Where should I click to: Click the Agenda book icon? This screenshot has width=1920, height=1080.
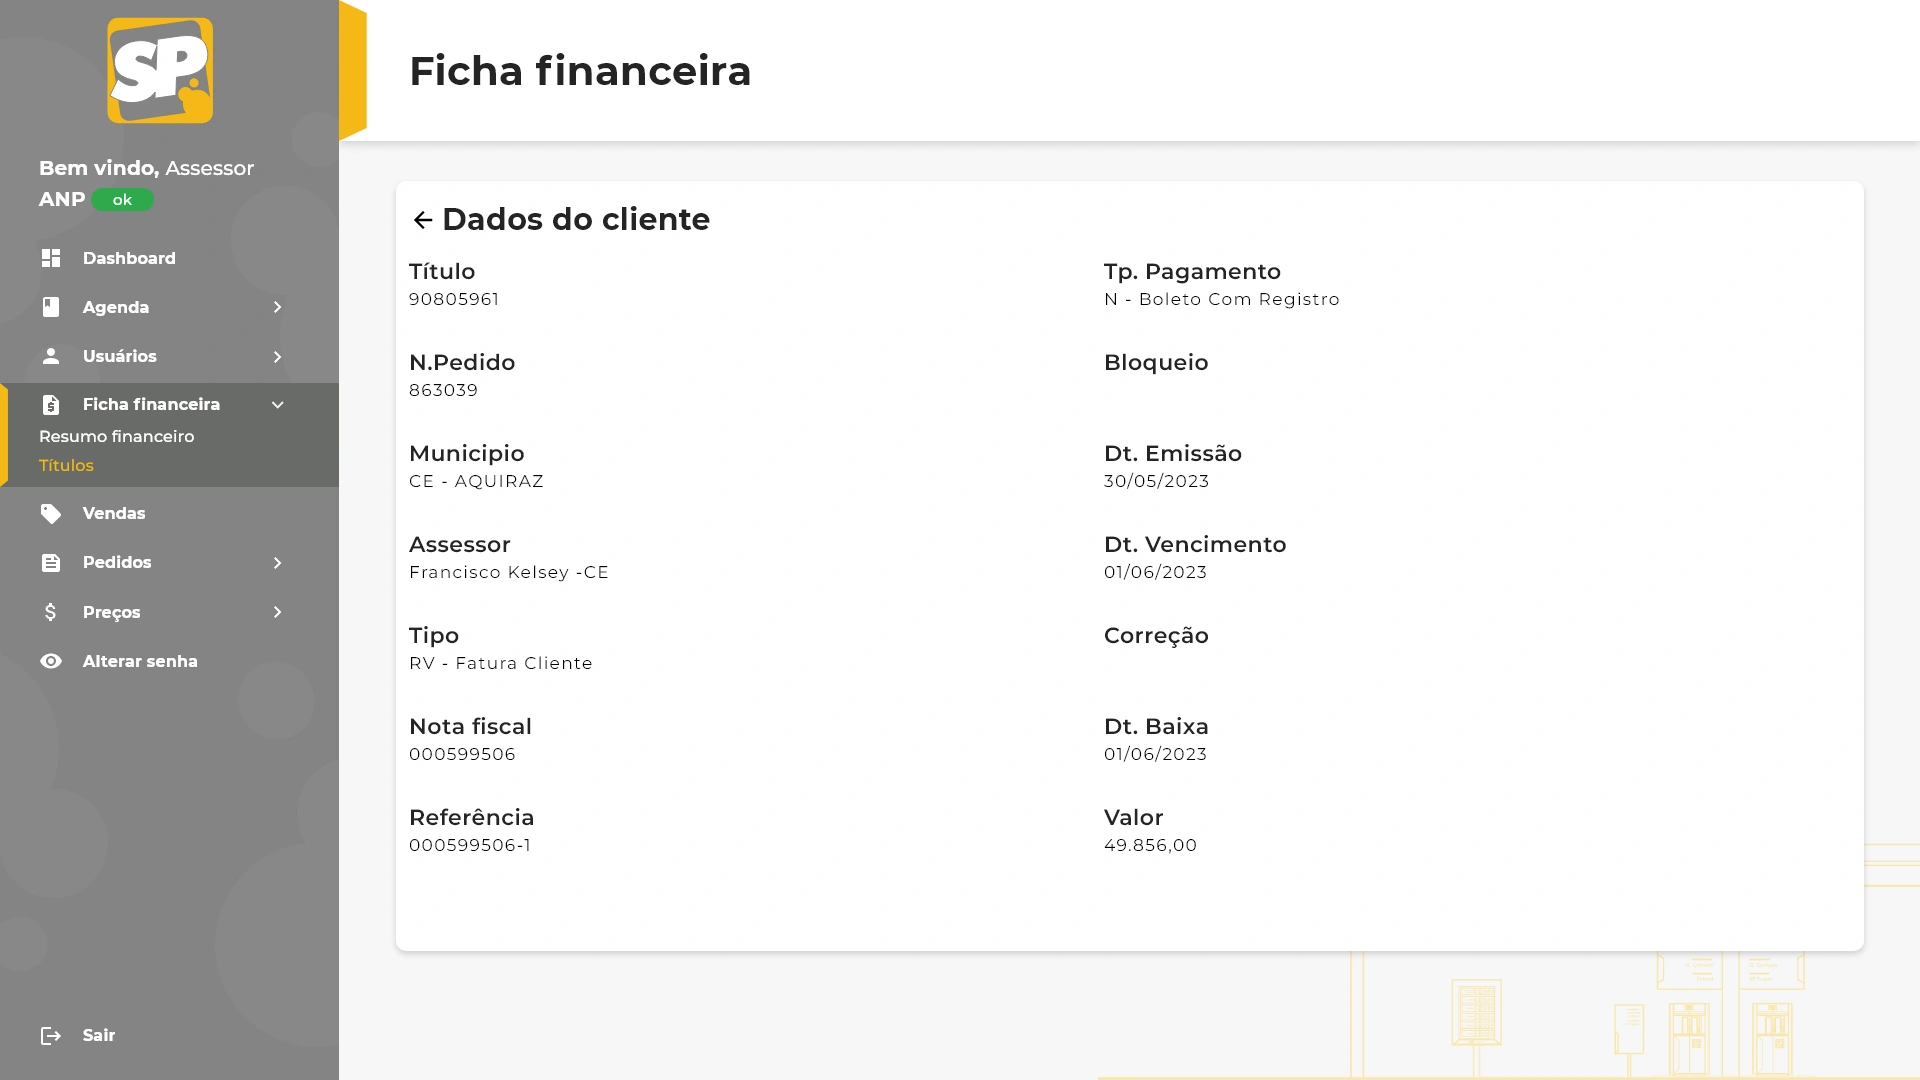coord(51,307)
